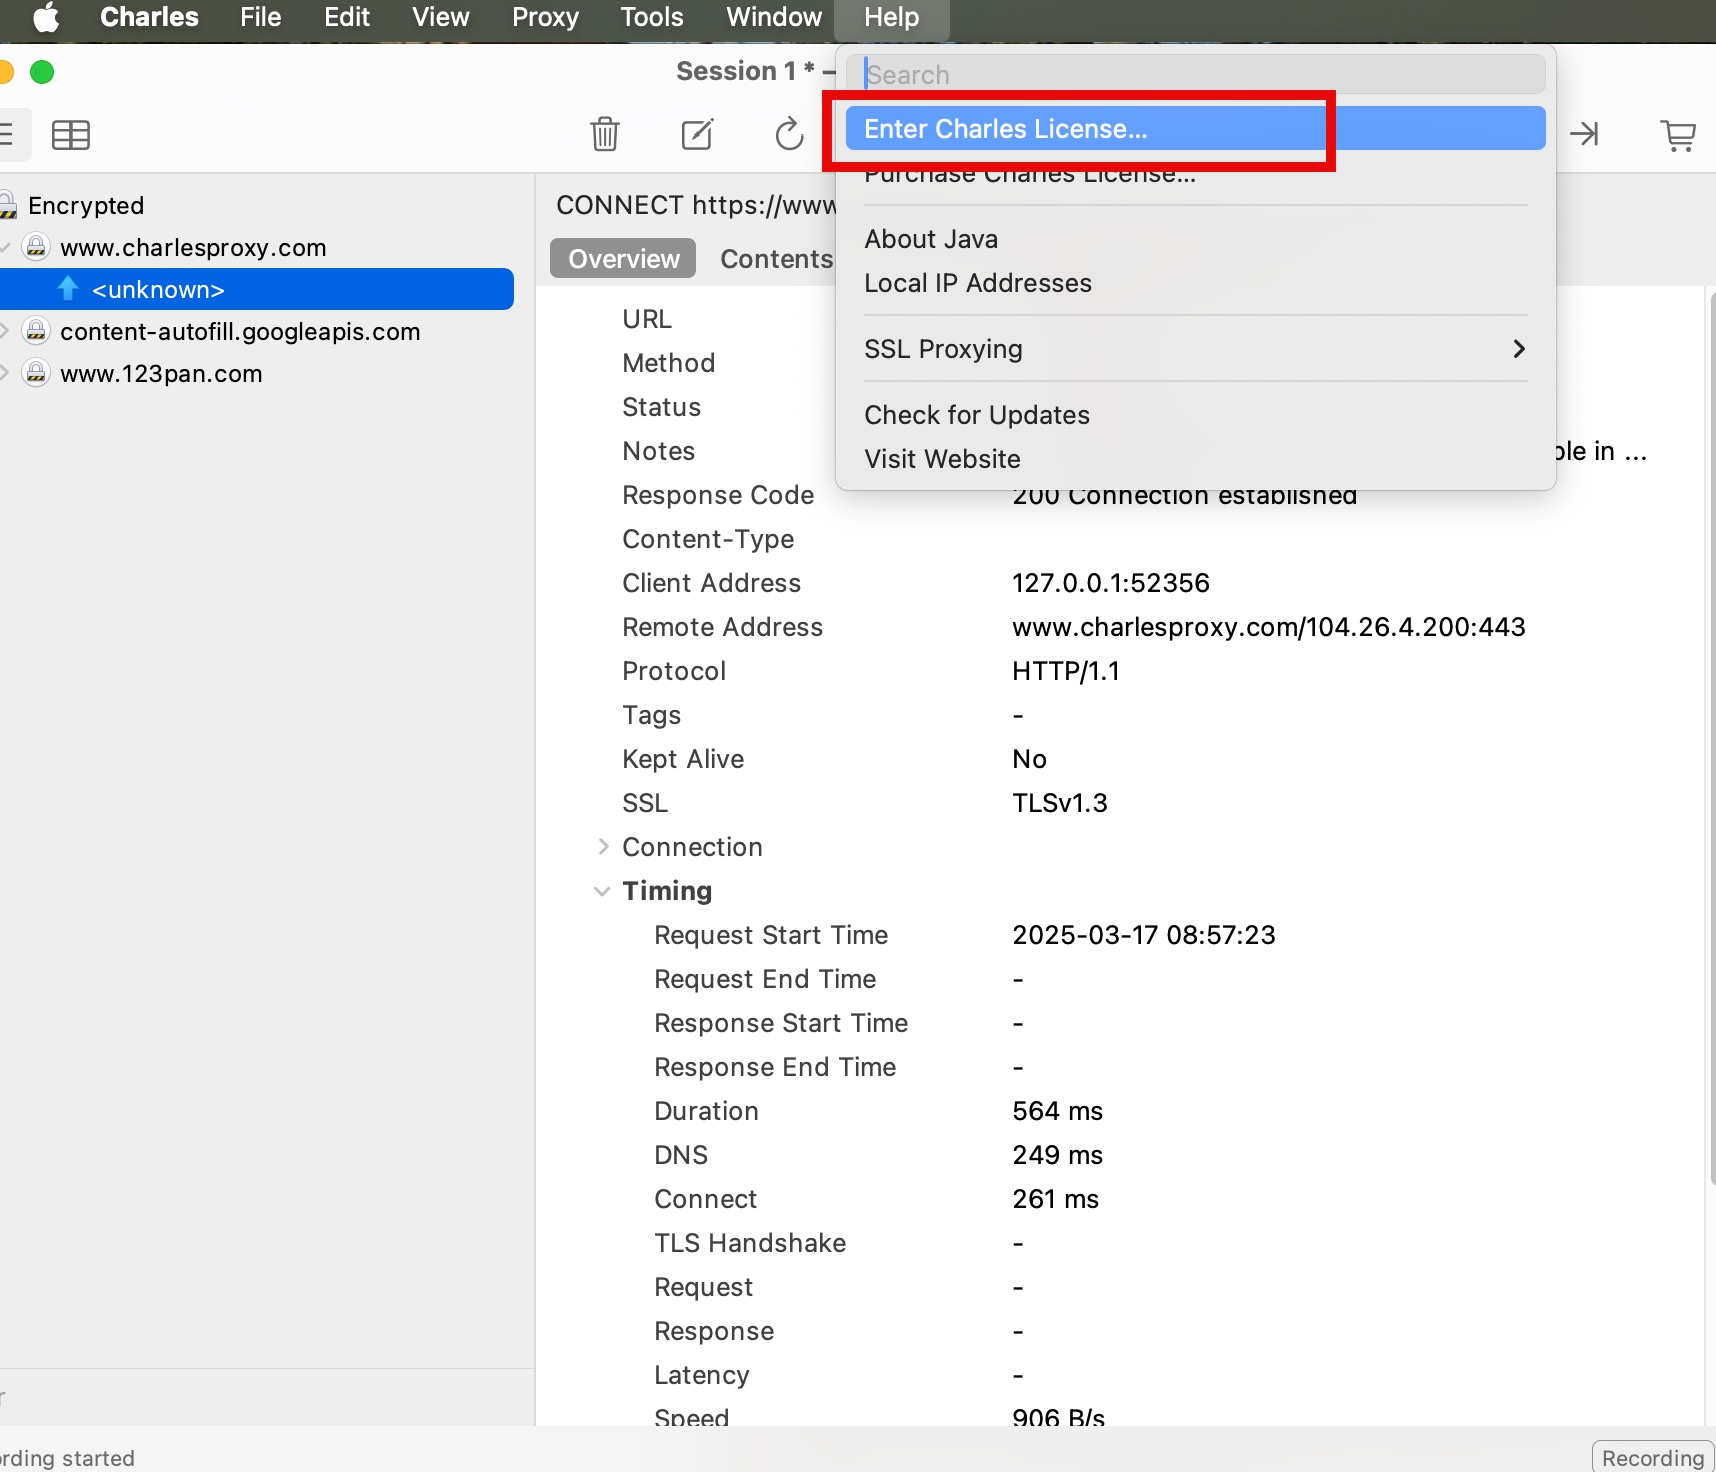Expand the Connection section
Screen dimensions: 1716x1472
(x=603, y=847)
